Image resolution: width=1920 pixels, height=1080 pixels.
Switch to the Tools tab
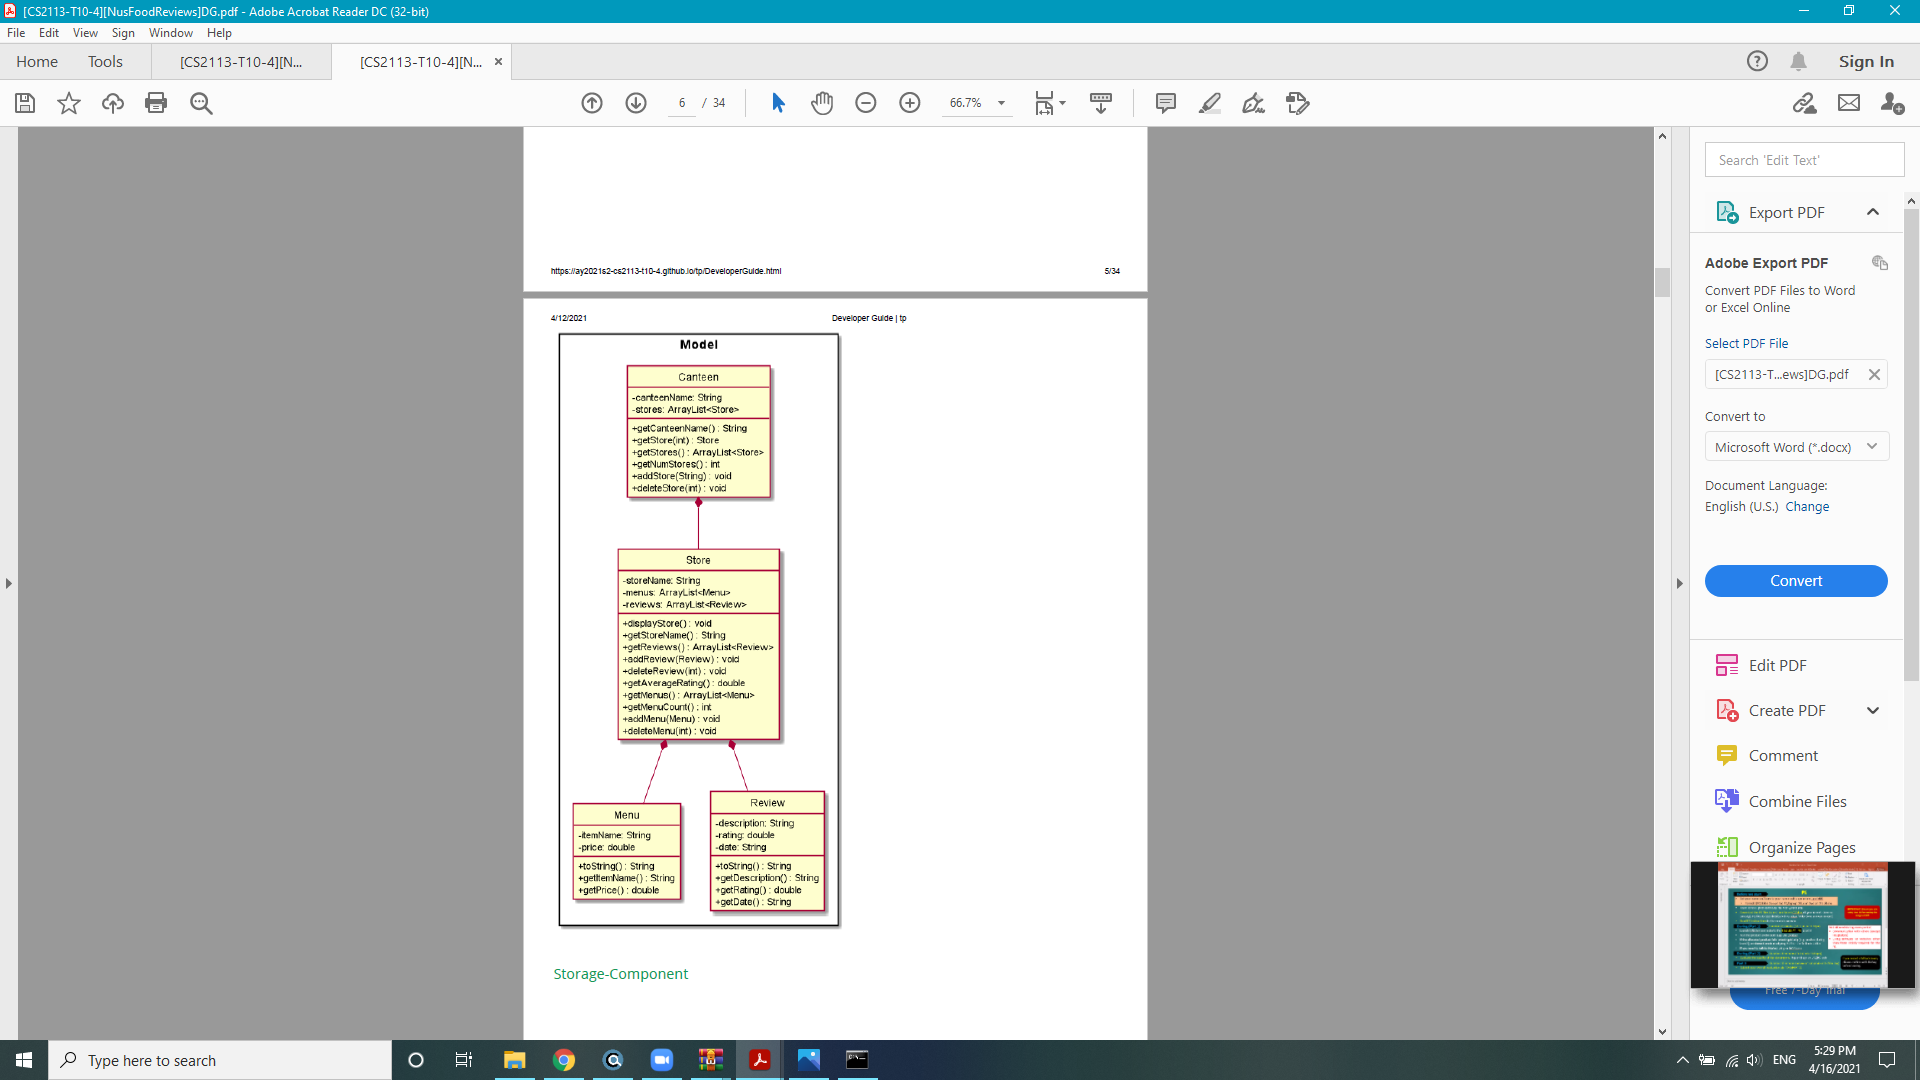point(105,62)
